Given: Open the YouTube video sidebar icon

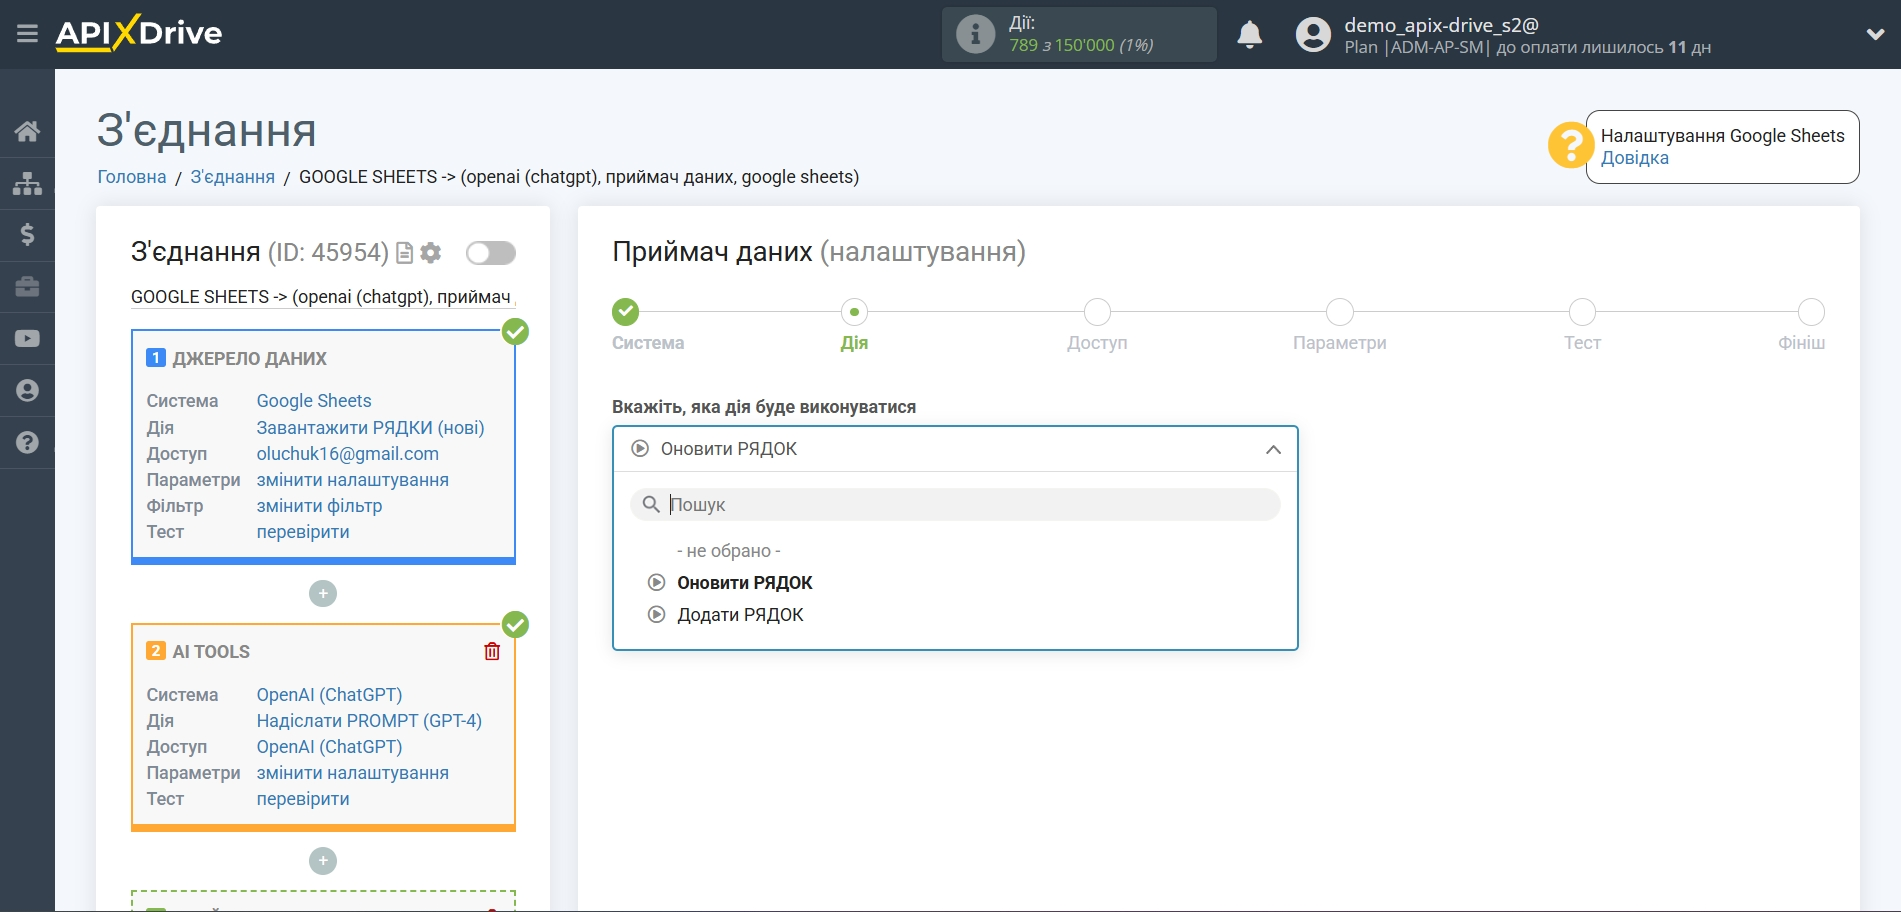Looking at the screenshot, I should pyautogui.click(x=27, y=339).
